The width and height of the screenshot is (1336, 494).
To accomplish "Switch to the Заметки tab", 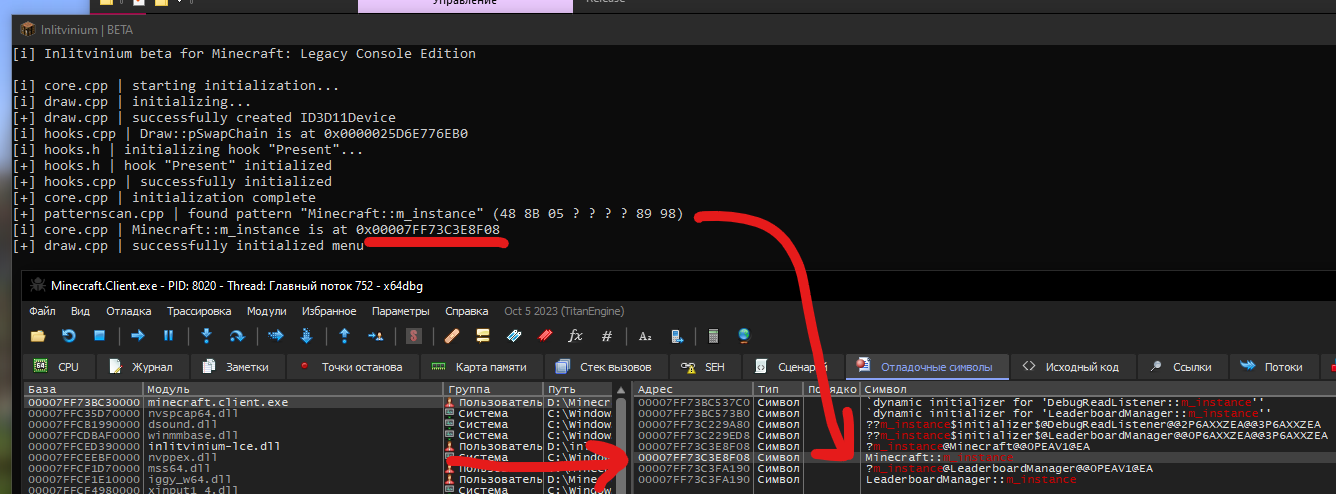I will (x=239, y=367).
